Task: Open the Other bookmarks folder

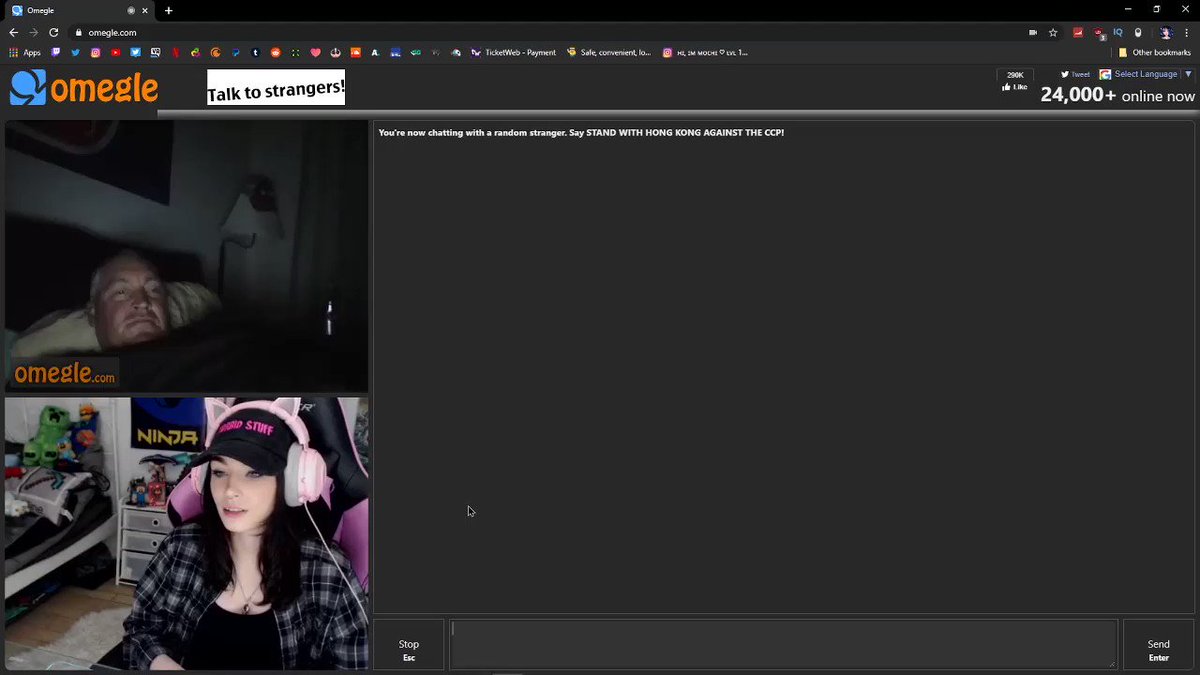Action: (1155, 52)
